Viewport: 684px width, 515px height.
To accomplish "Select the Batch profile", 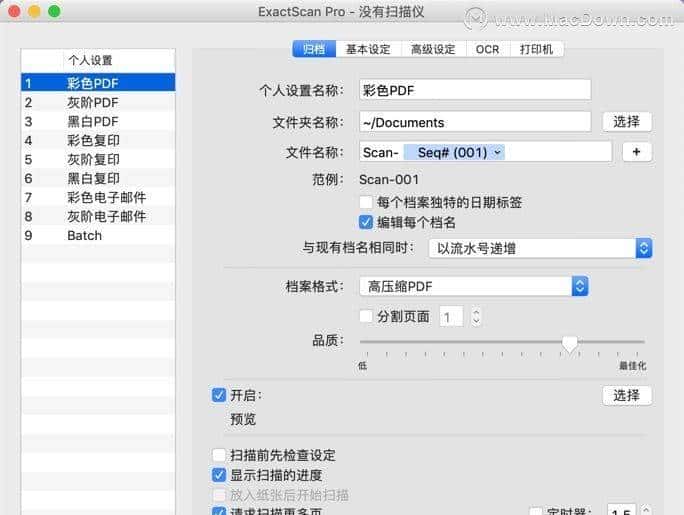I will 98,235.
